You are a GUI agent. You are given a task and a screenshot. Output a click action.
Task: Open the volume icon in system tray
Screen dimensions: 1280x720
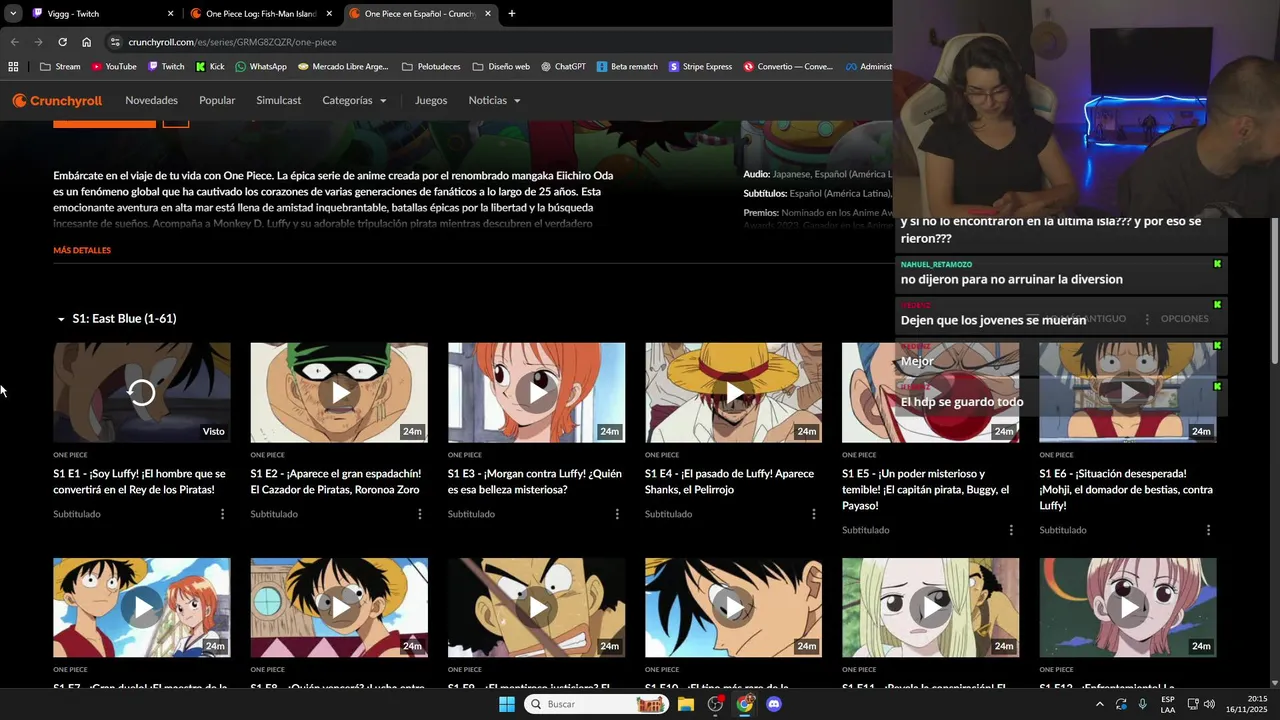tap(1209, 704)
